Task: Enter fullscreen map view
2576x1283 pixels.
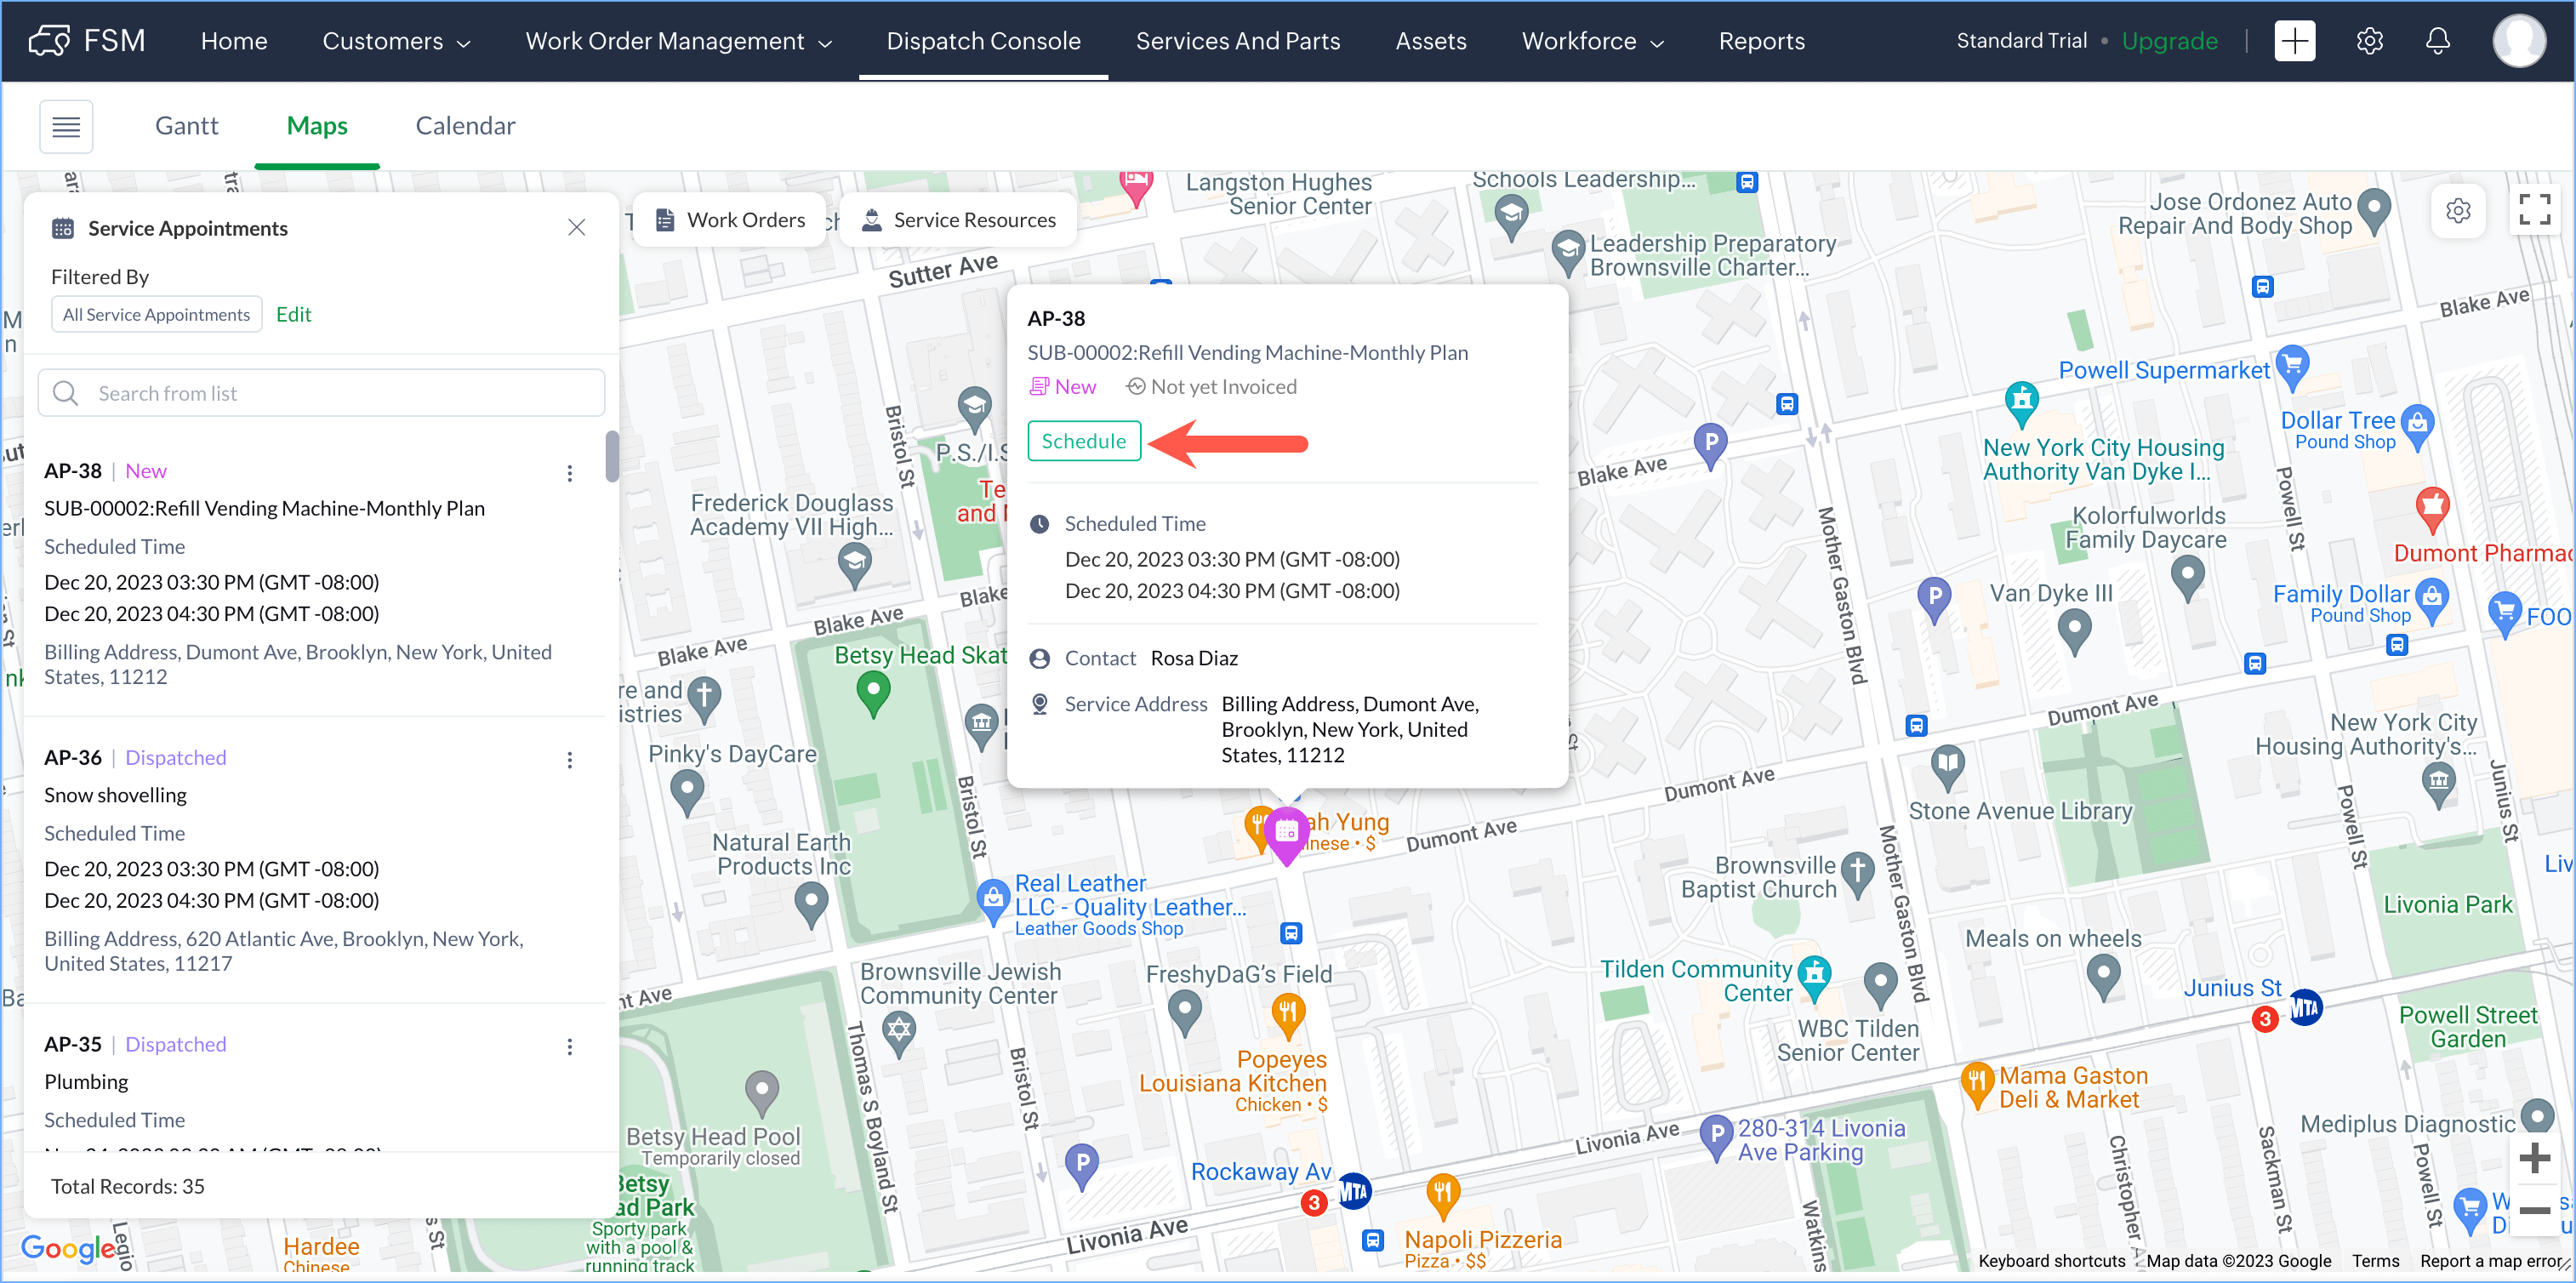Action: [2534, 210]
